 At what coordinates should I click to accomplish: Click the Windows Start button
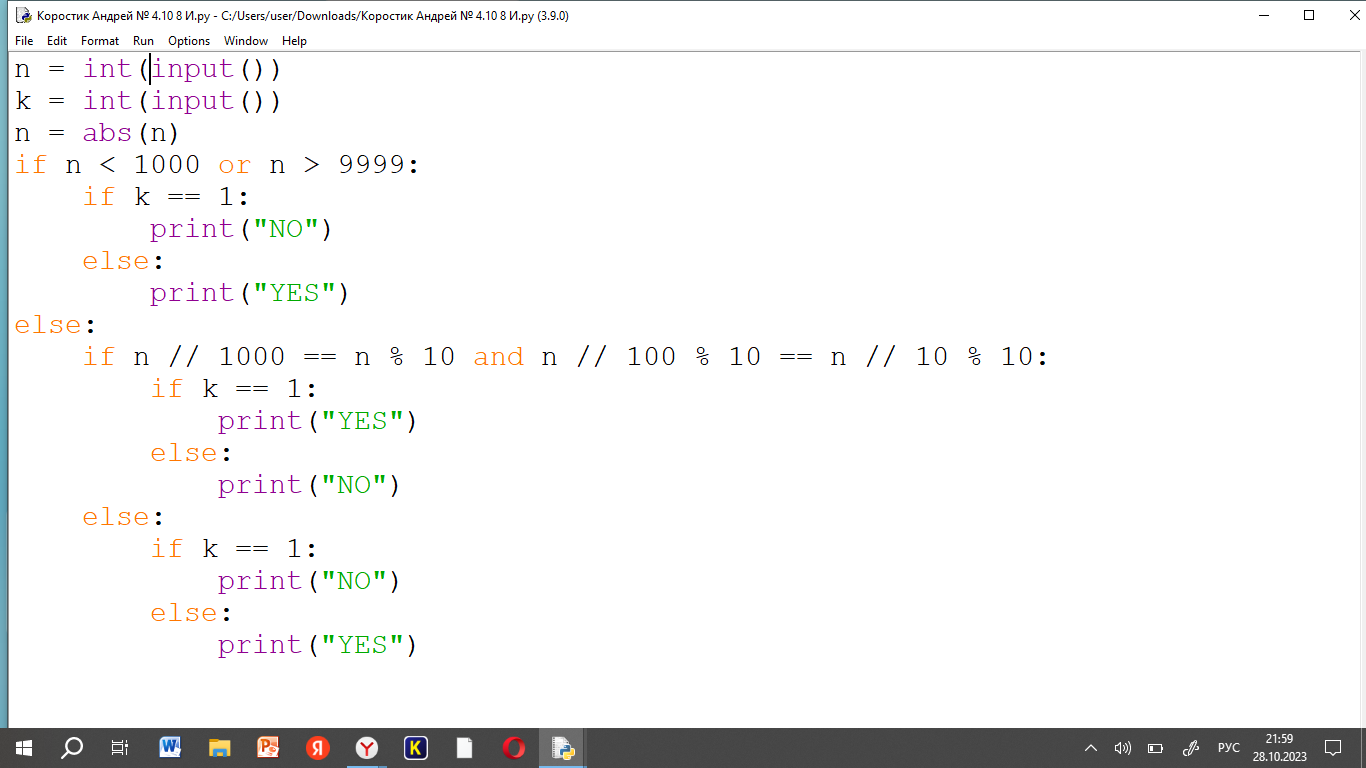(x=23, y=747)
